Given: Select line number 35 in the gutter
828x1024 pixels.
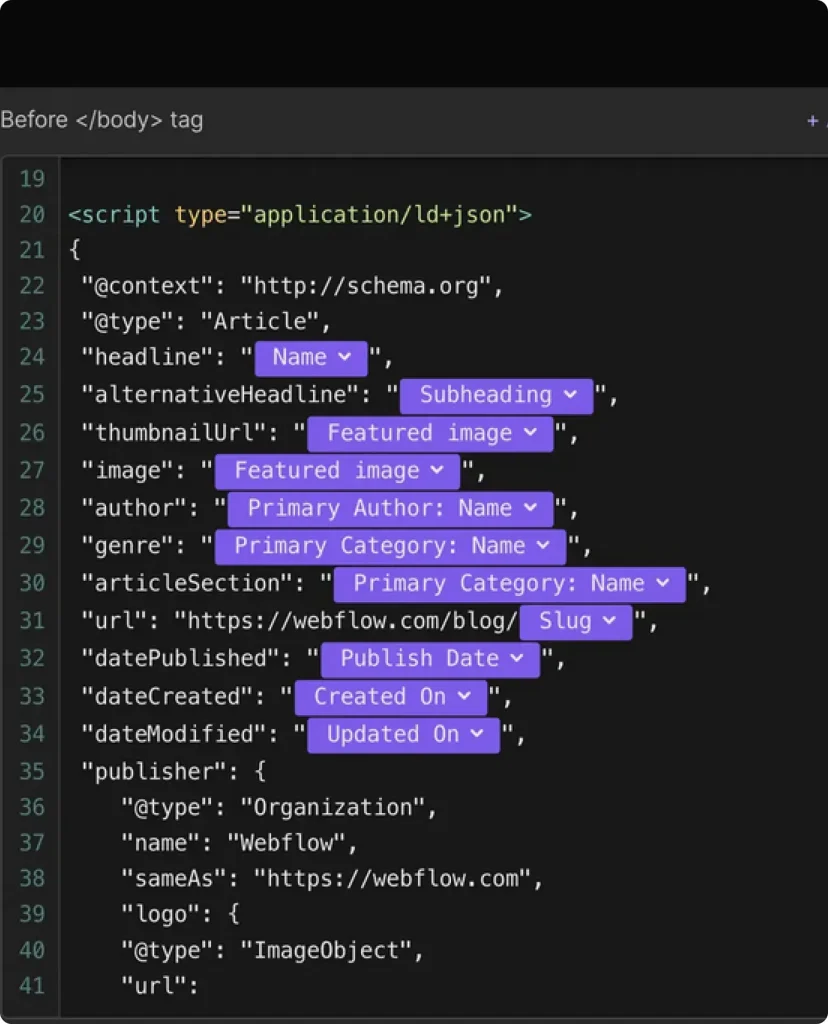Looking at the screenshot, I should tap(32, 771).
